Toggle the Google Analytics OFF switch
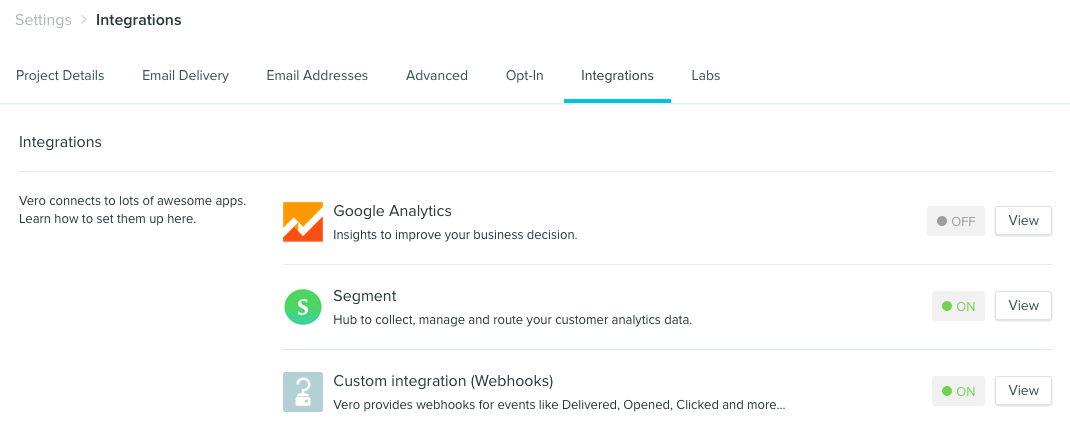This screenshot has width=1070, height=433. (x=956, y=221)
